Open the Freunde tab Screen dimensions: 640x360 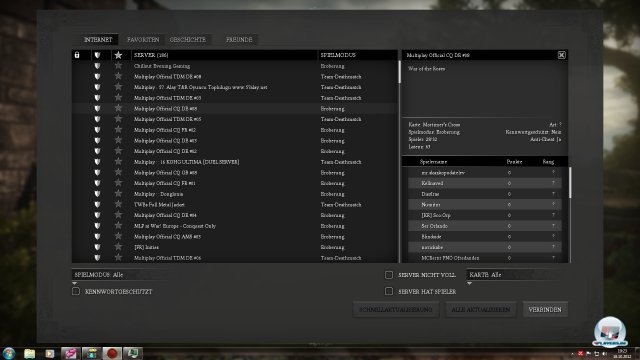(239, 40)
